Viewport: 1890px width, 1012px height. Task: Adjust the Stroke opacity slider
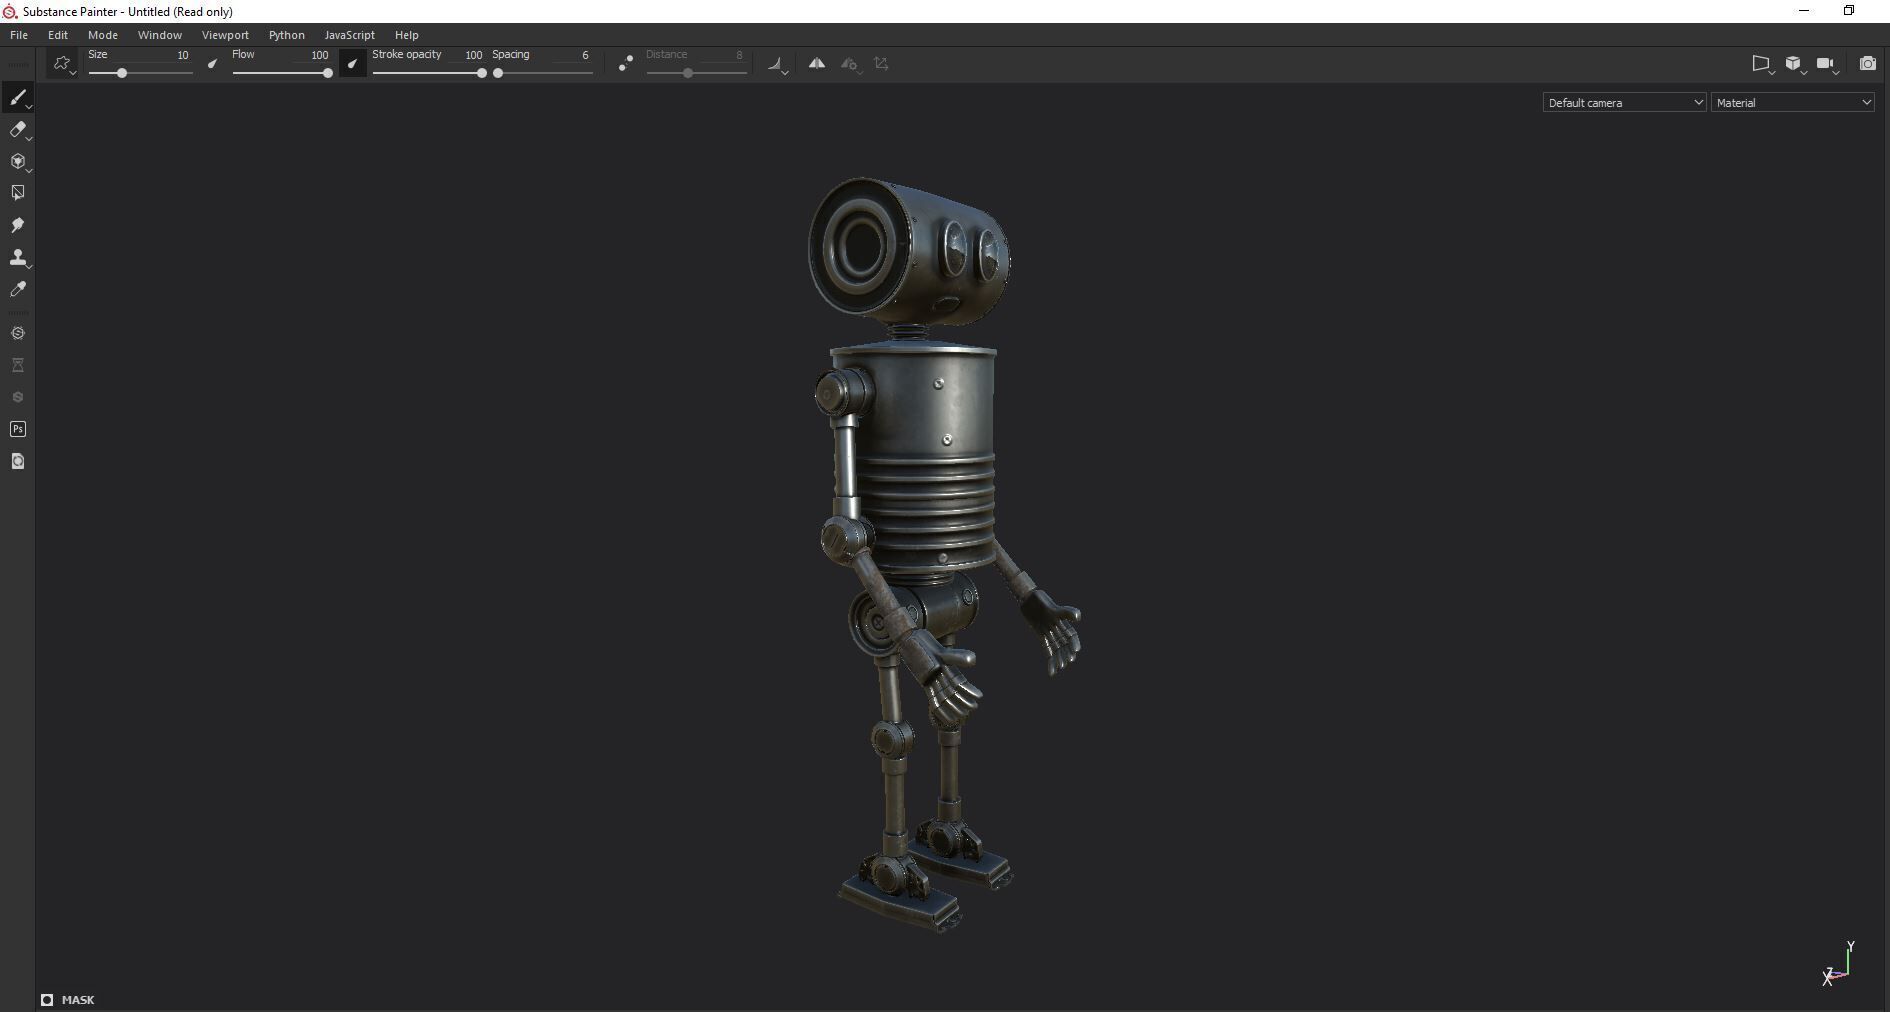click(429, 73)
